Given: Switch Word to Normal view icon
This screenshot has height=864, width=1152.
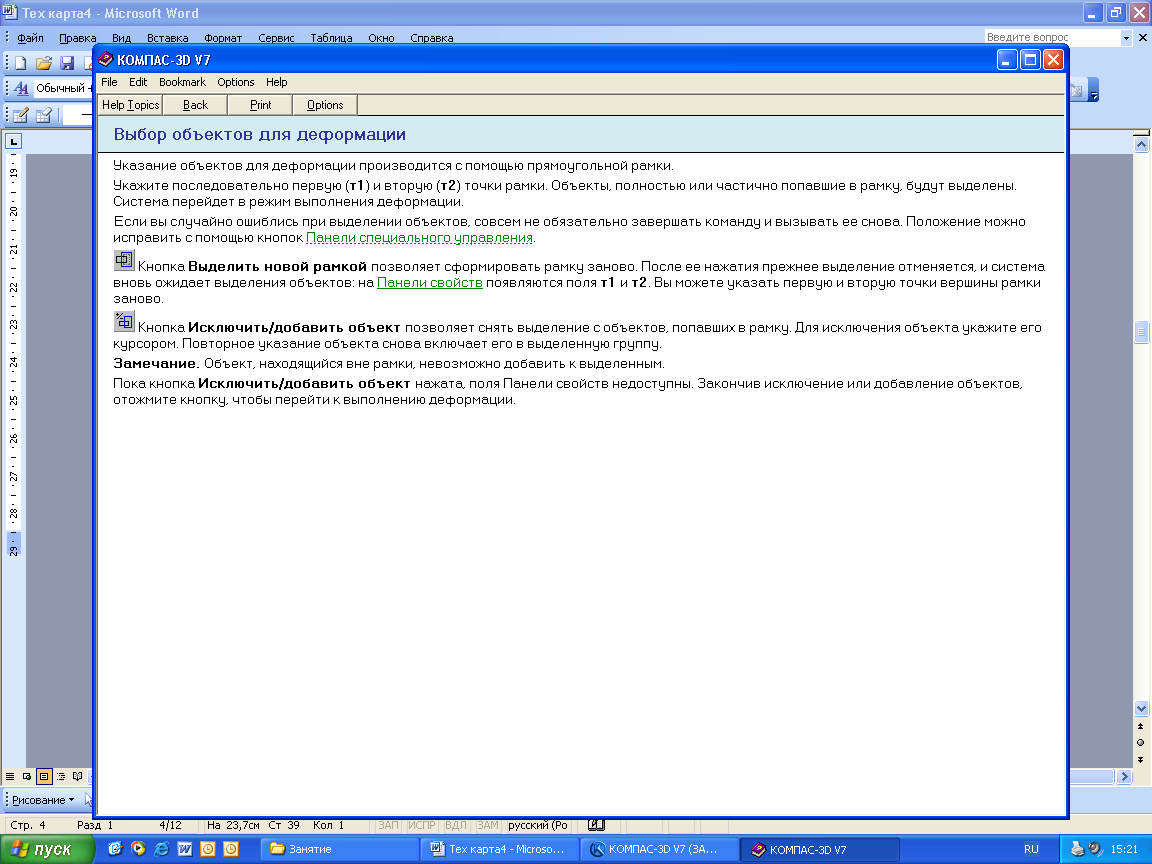Looking at the screenshot, I should [x=10, y=776].
